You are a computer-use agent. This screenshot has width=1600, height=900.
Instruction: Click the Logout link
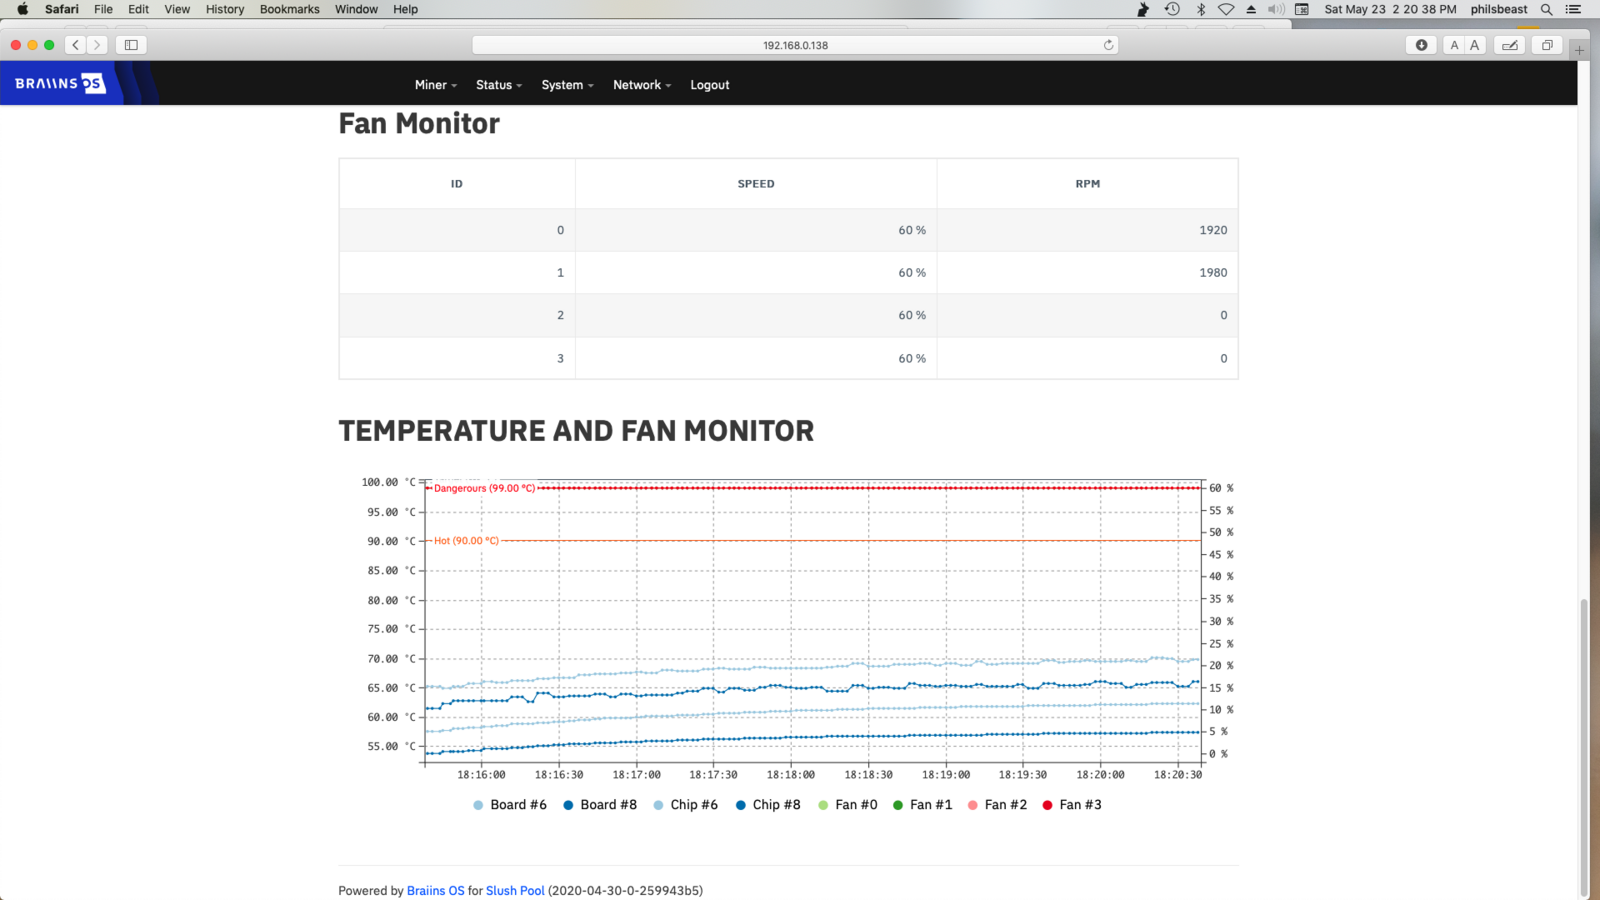[x=710, y=85]
